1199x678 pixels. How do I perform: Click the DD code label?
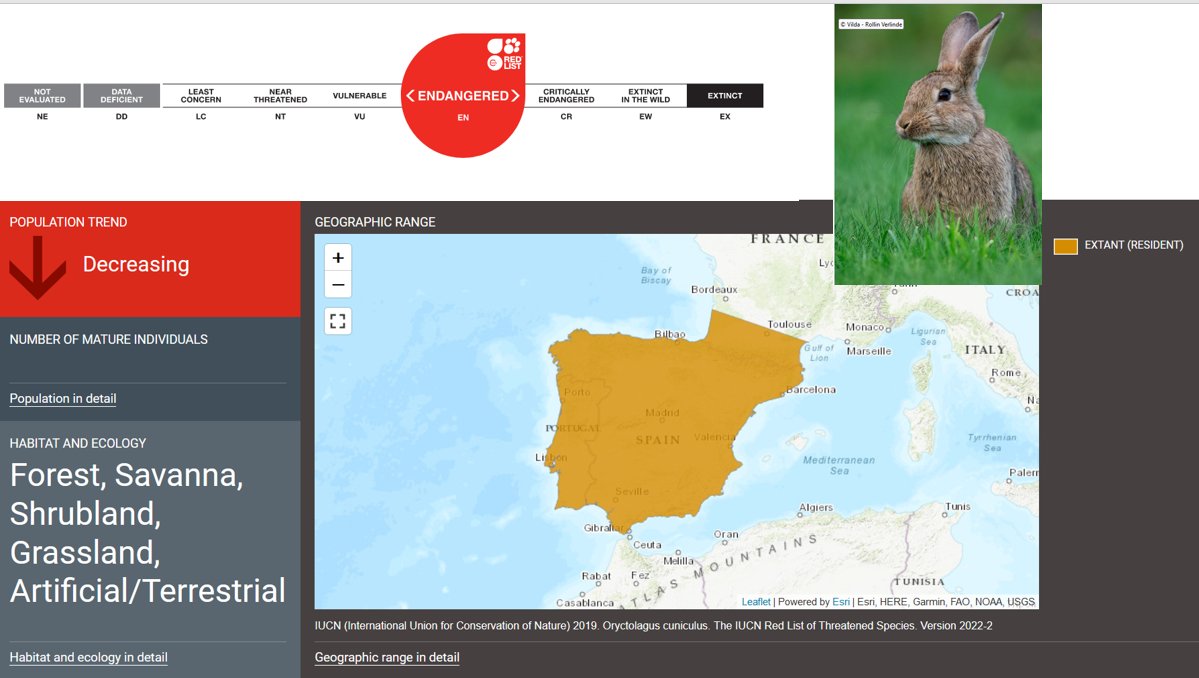[x=122, y=117]
